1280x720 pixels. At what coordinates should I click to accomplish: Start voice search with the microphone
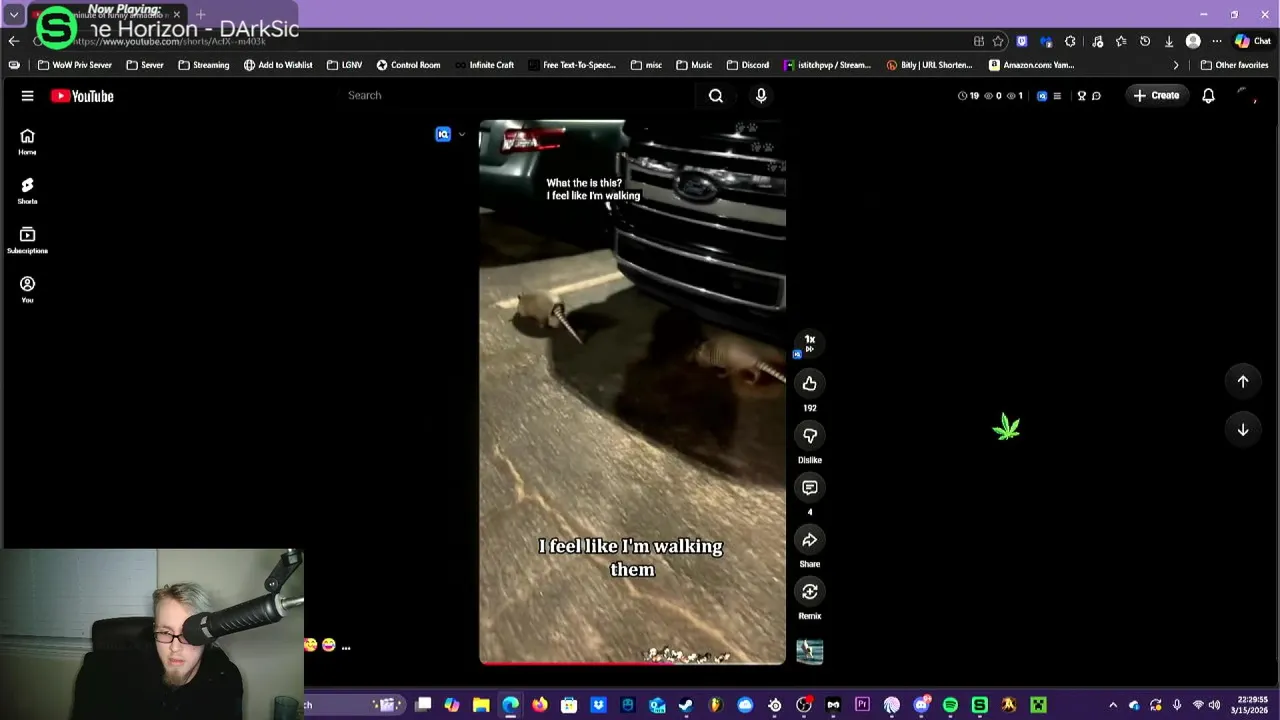tap(761, 95)
